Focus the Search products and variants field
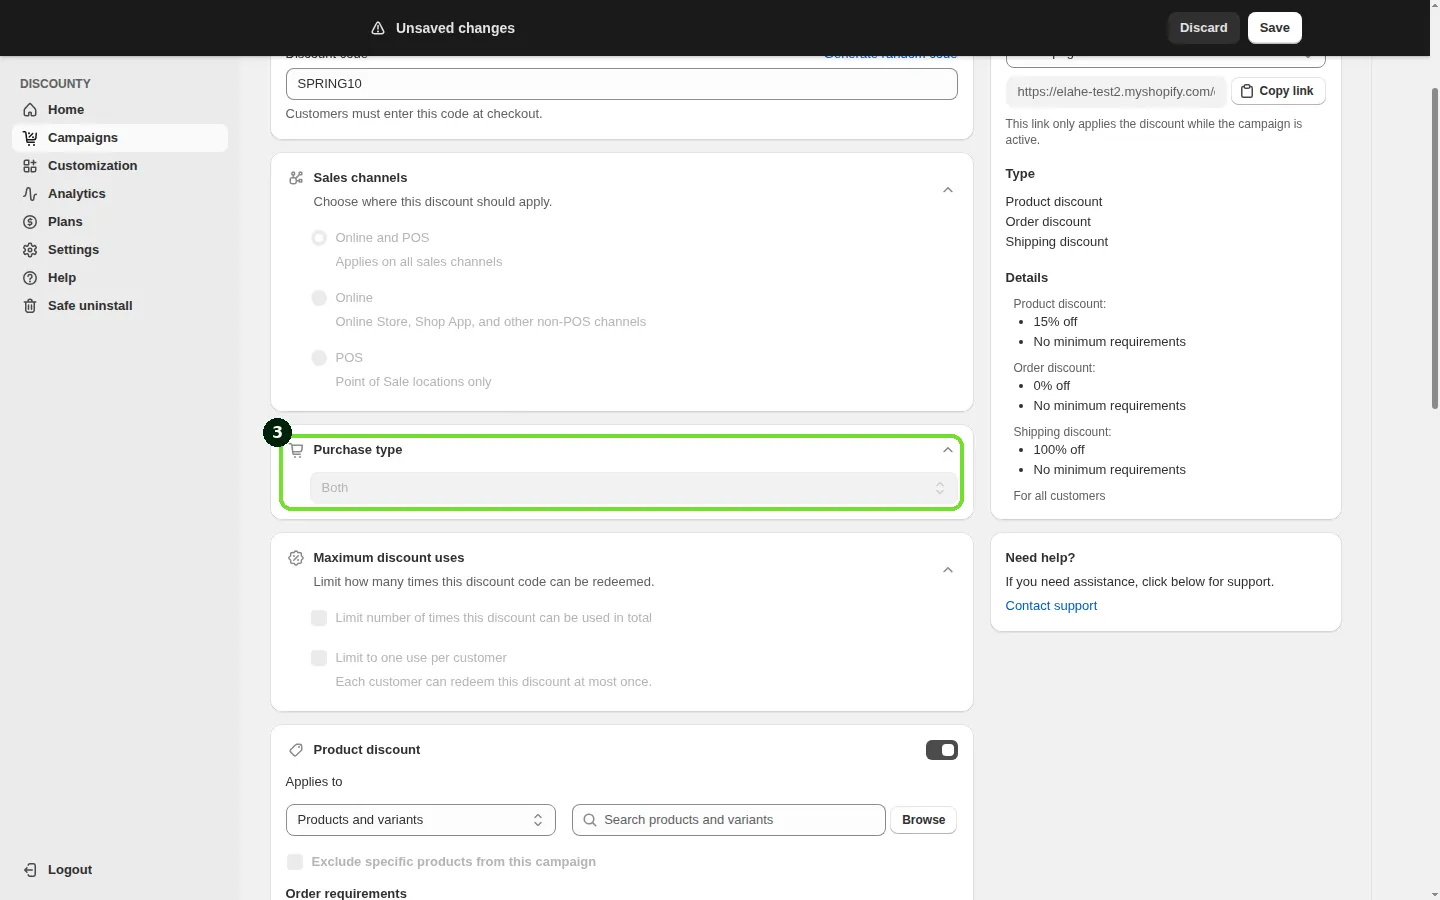This screenshot has height=900, width=1440. tap(729, 820)
